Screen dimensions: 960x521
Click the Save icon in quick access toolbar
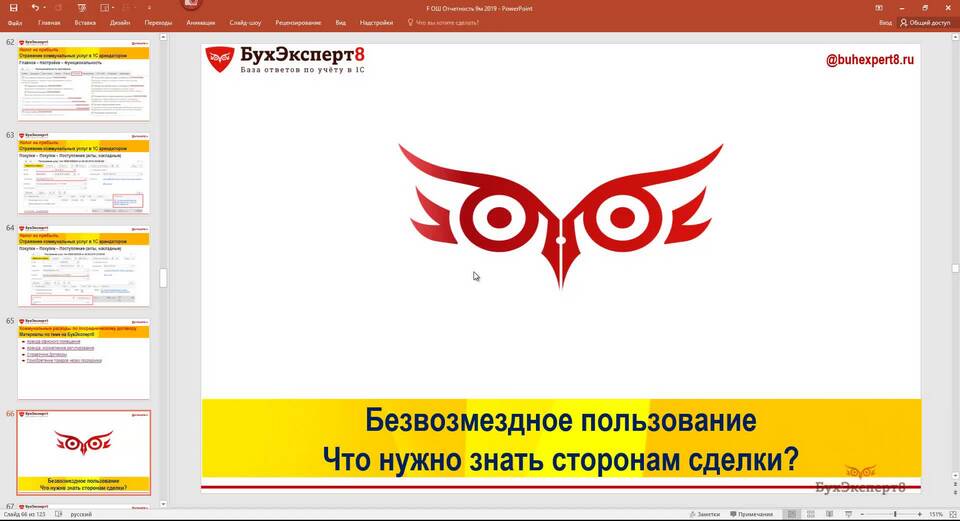(x=14, y=7)
